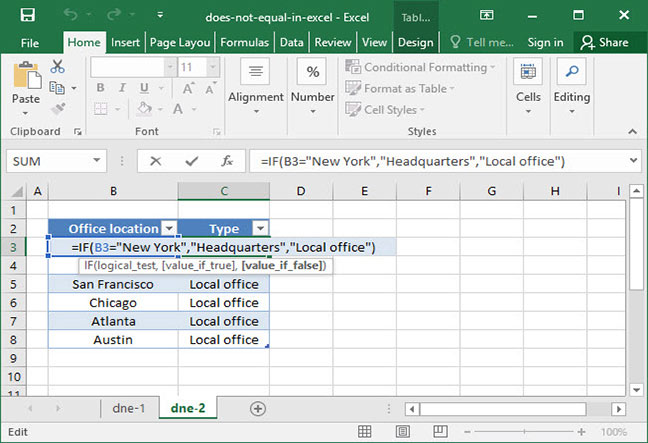Switch to Page Layout view icon

pyautogui.click(x=403, y=432)
